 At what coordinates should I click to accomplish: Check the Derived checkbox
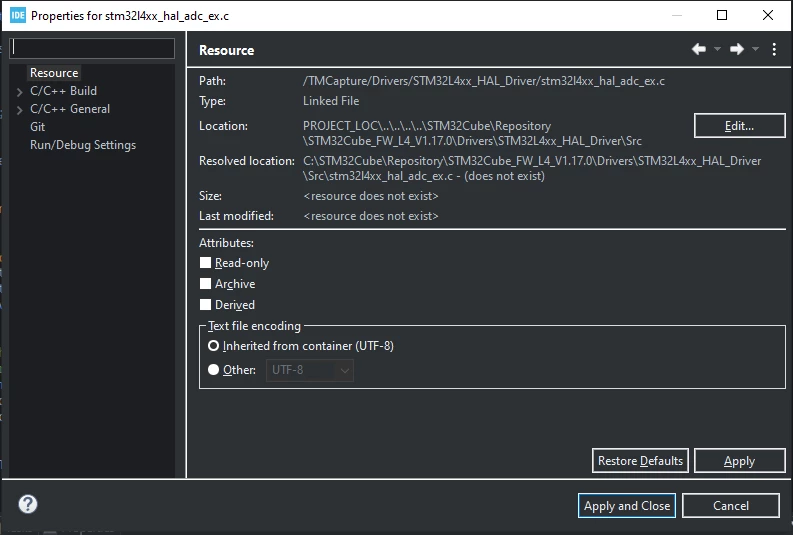(x=205, y=304)
